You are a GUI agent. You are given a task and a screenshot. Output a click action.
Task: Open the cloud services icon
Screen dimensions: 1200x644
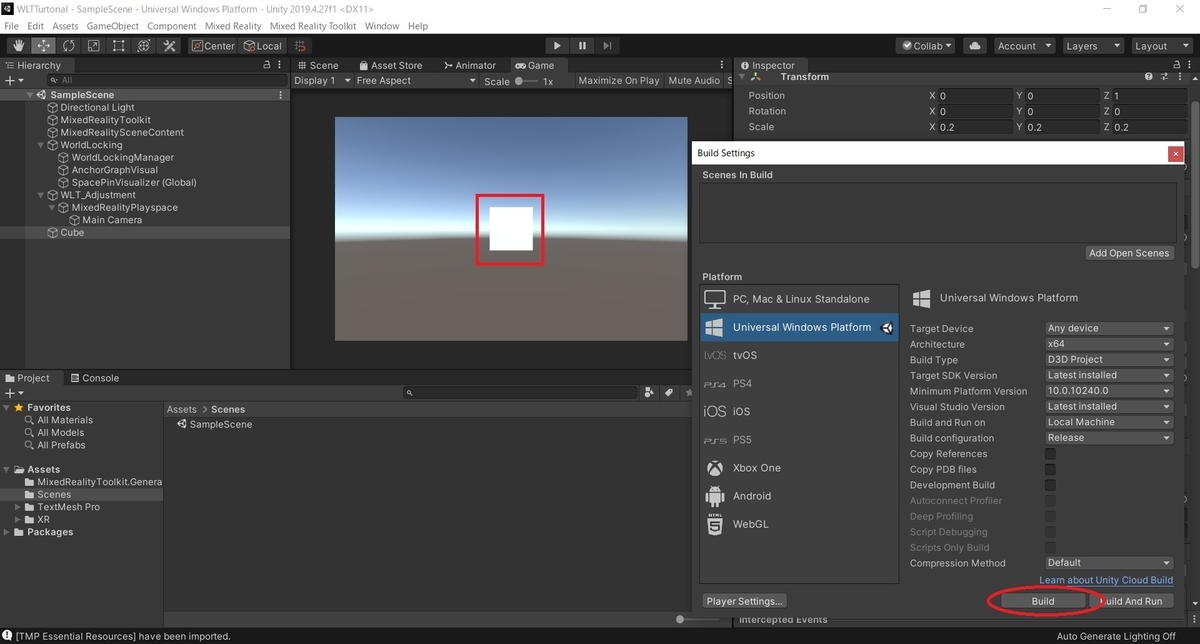(x=976, y=46)
